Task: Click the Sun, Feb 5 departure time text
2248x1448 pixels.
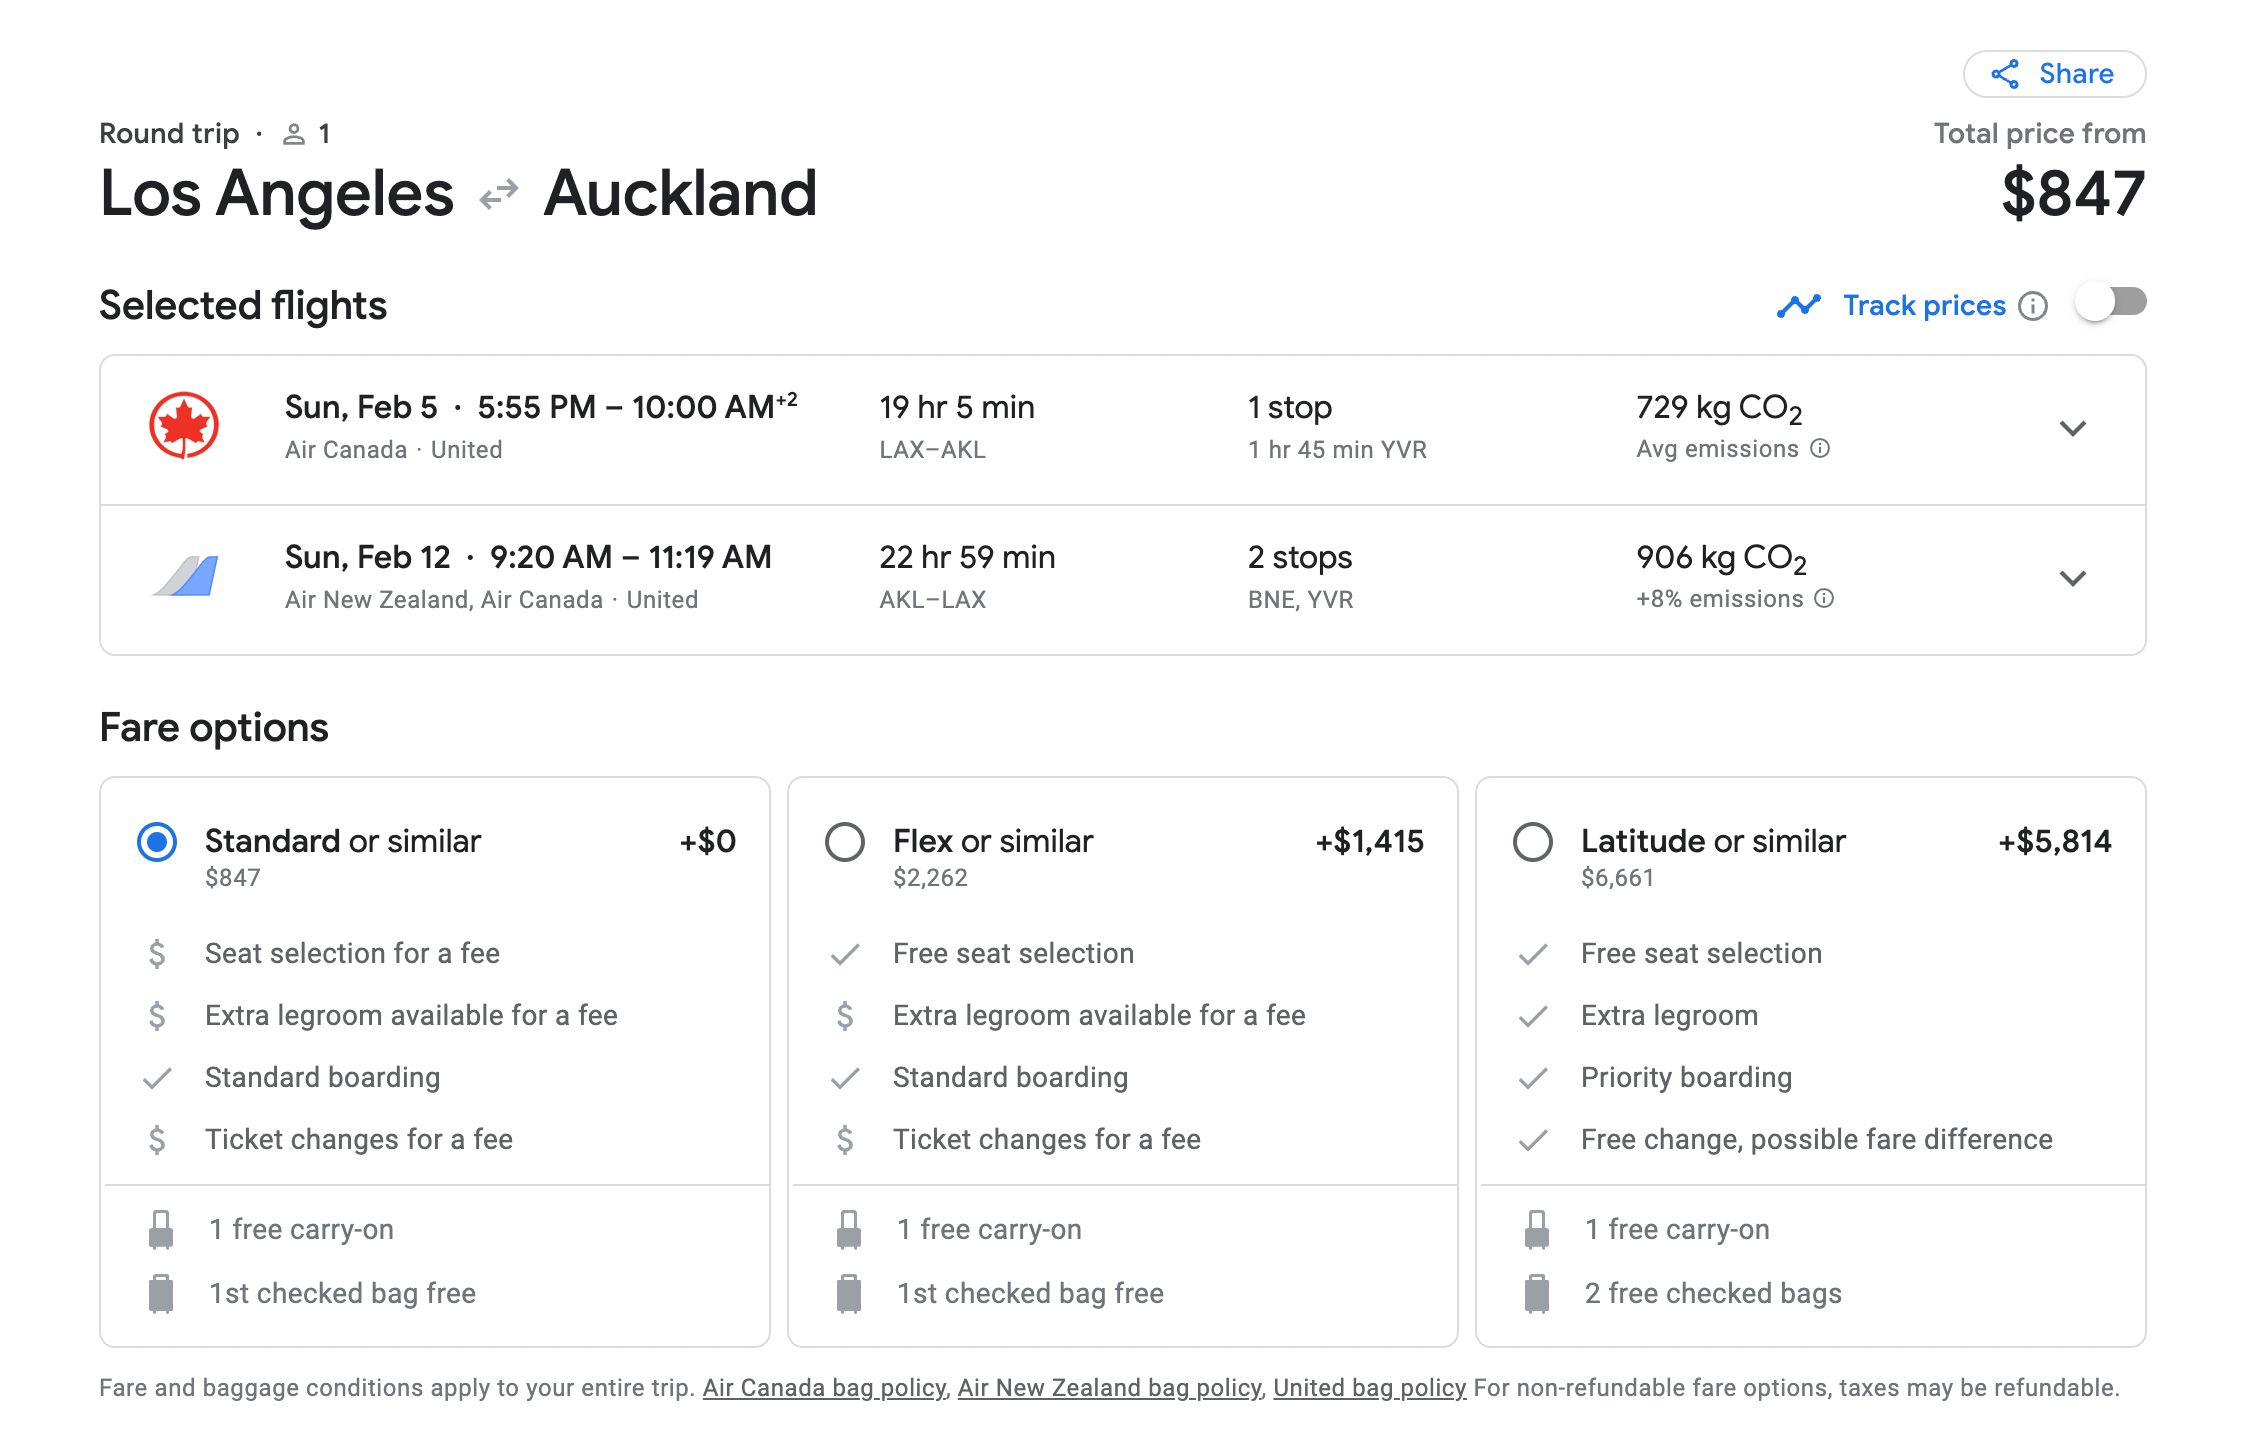Action: 541,407
